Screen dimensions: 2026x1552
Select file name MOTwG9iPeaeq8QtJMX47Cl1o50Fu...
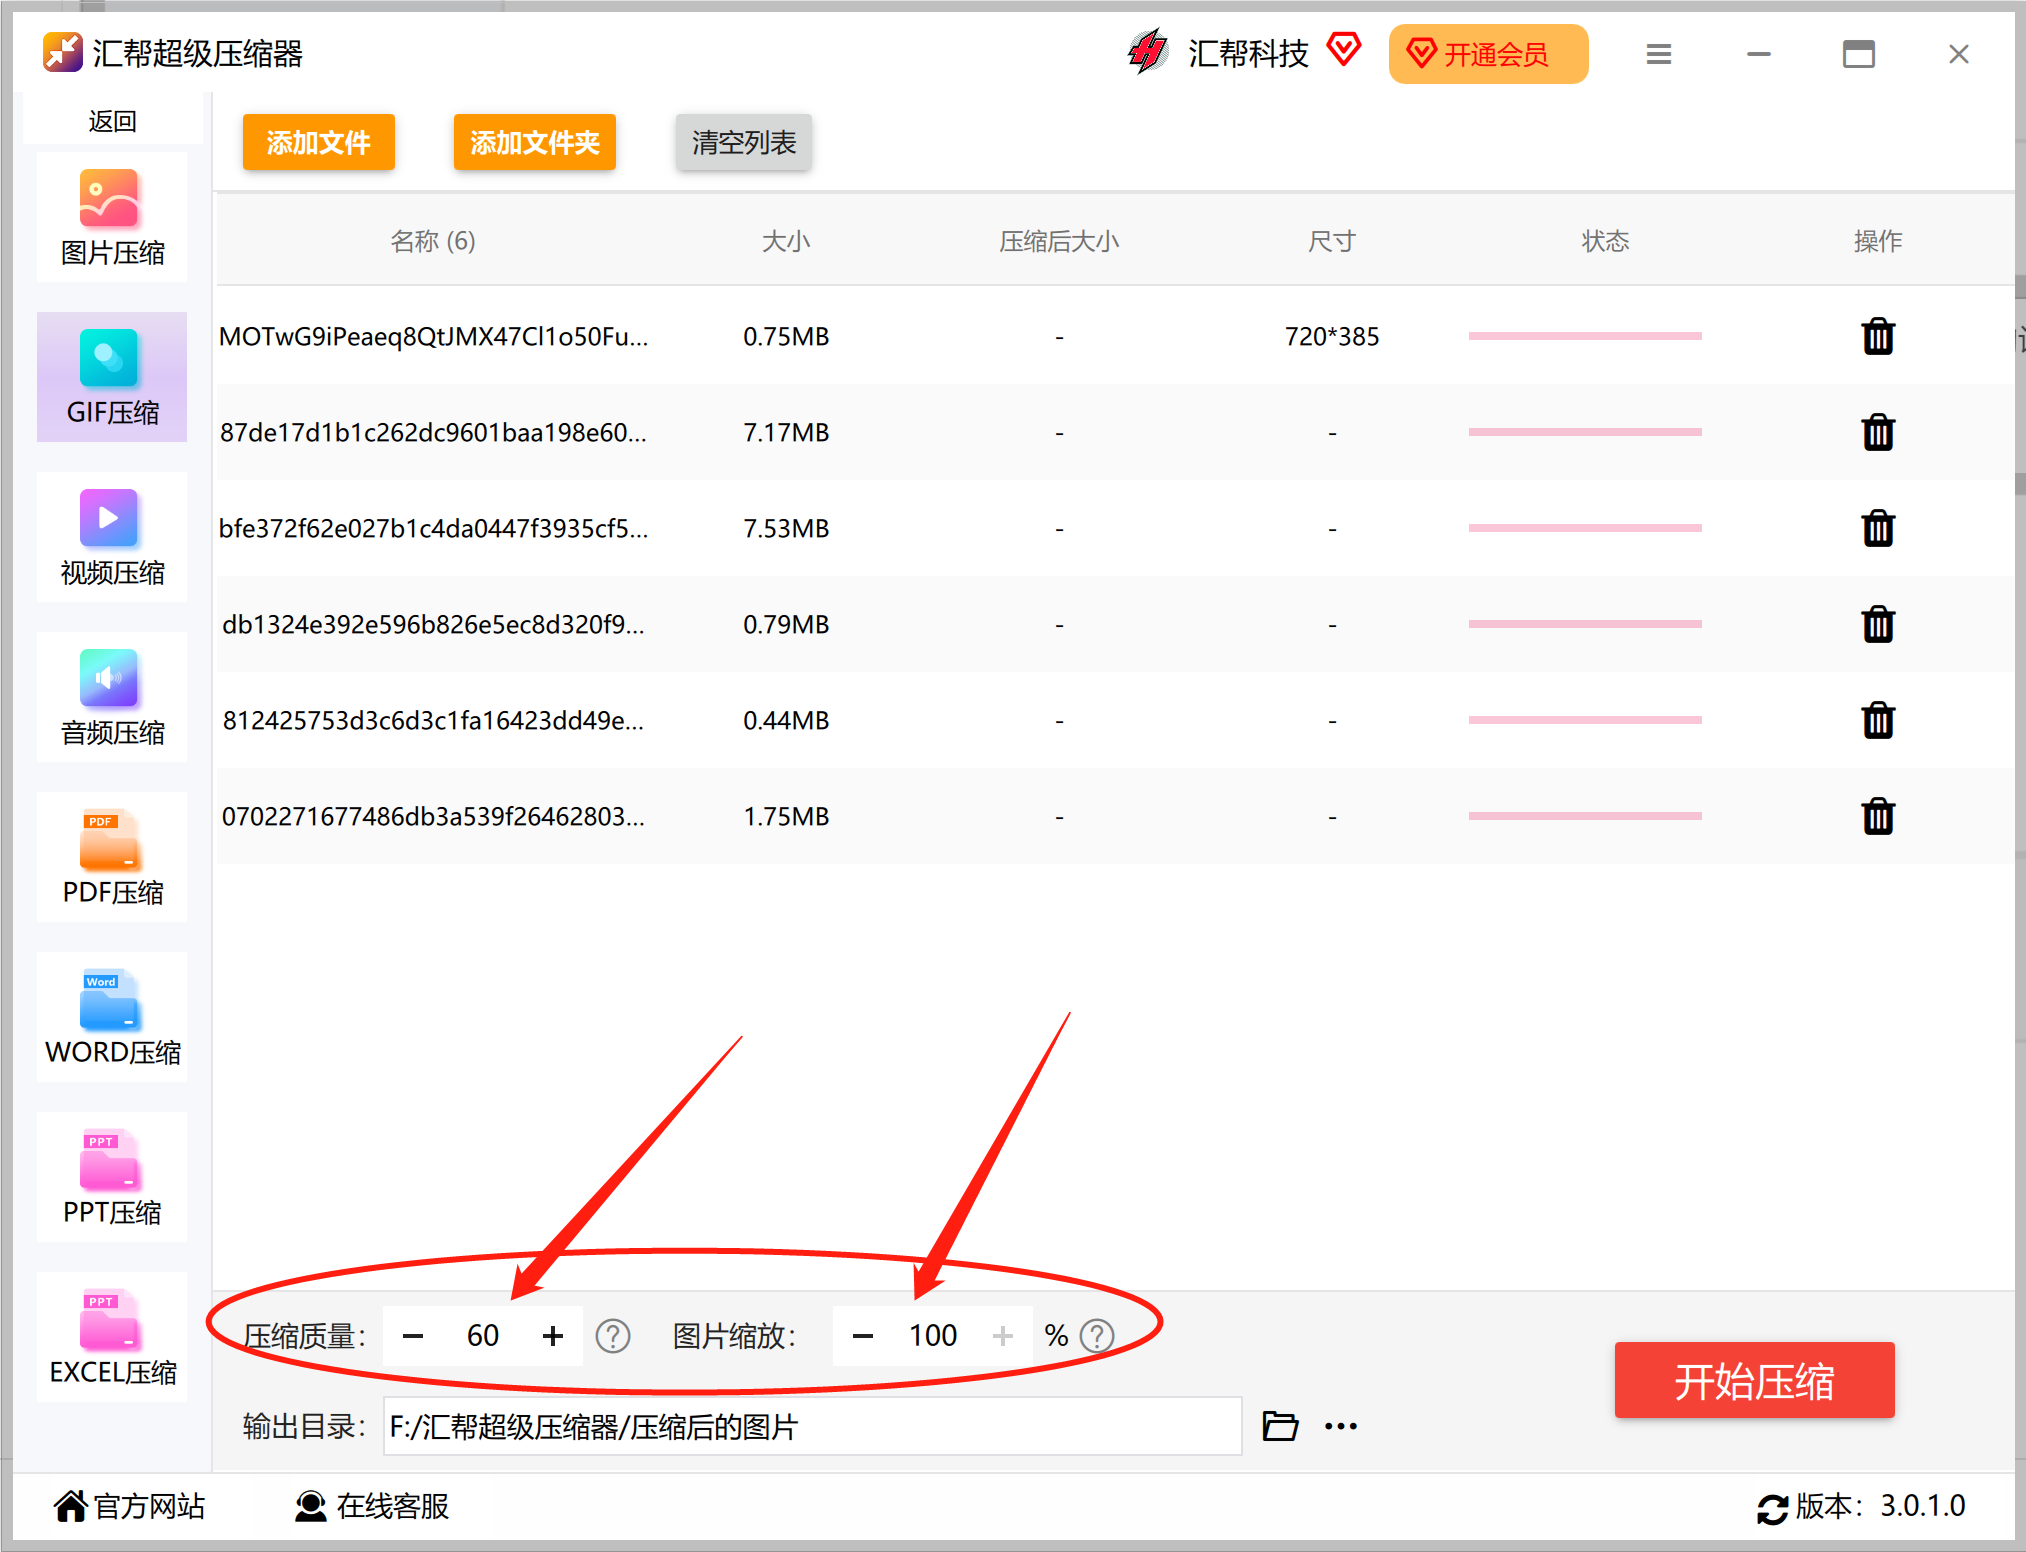(x=433, y=337)
